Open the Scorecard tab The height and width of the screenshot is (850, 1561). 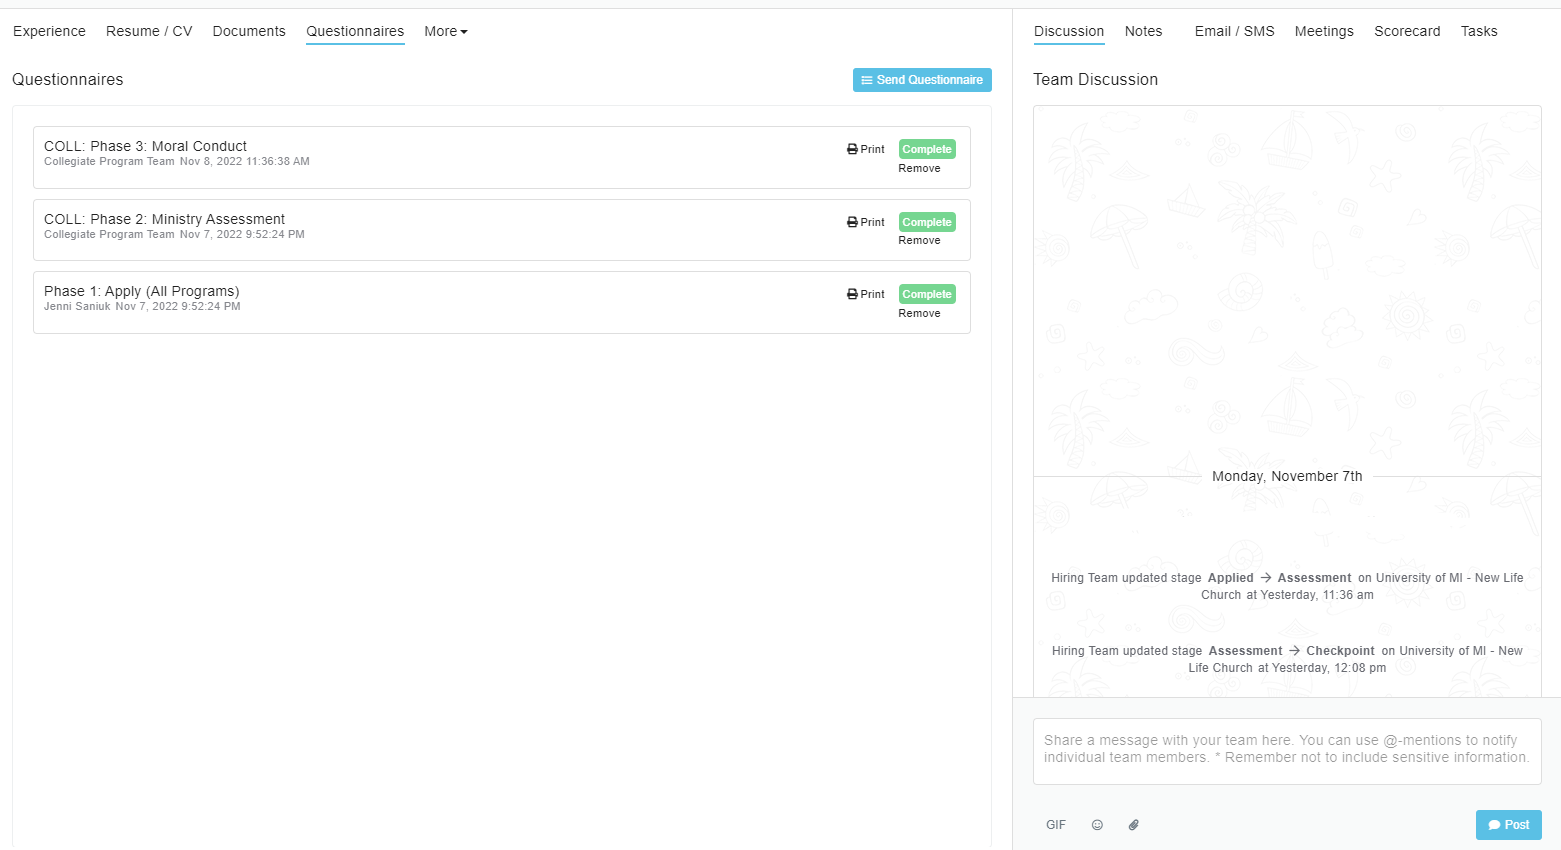click(1407, 31)
